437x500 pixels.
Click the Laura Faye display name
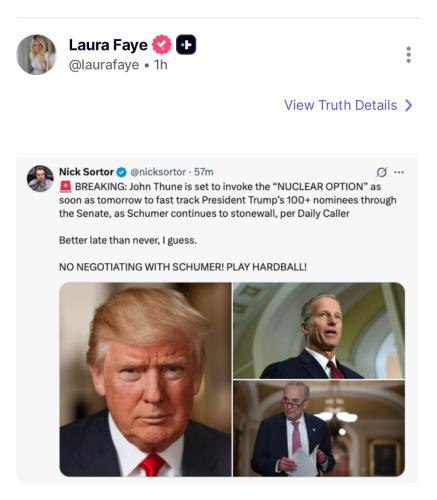pyautogui.click(x=108, y=45)
